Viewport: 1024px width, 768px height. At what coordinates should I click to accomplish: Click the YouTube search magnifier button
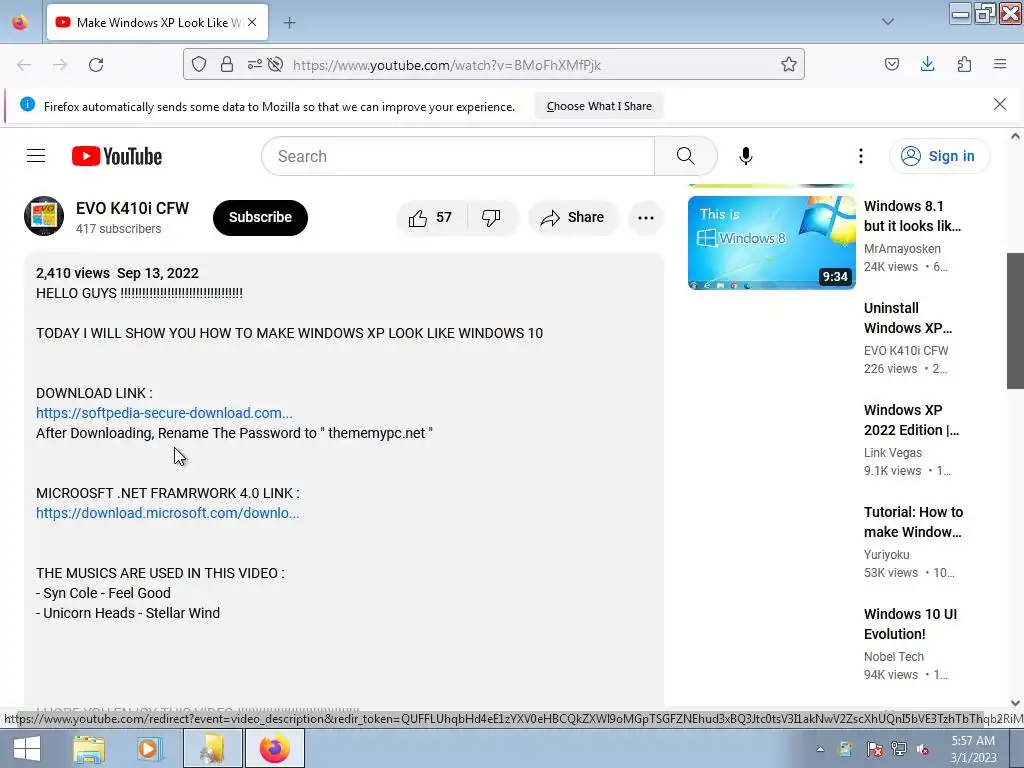coord(686,156)
